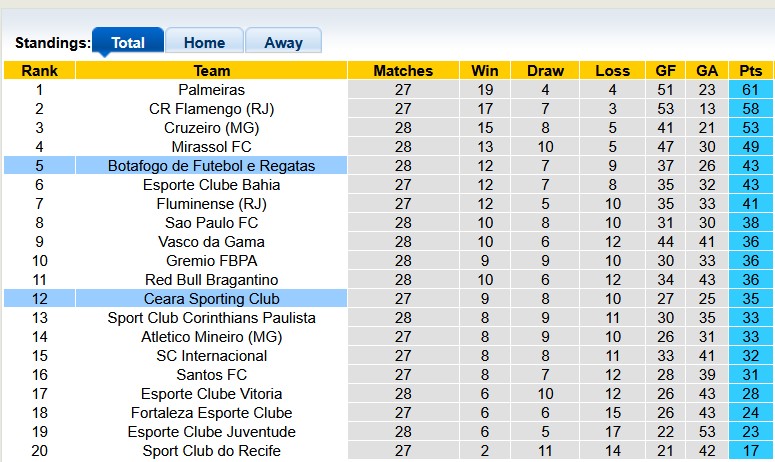Click Sao Paulo FC in the table
Viewport: 775px width, 462px height.
(x=211, y=223)
